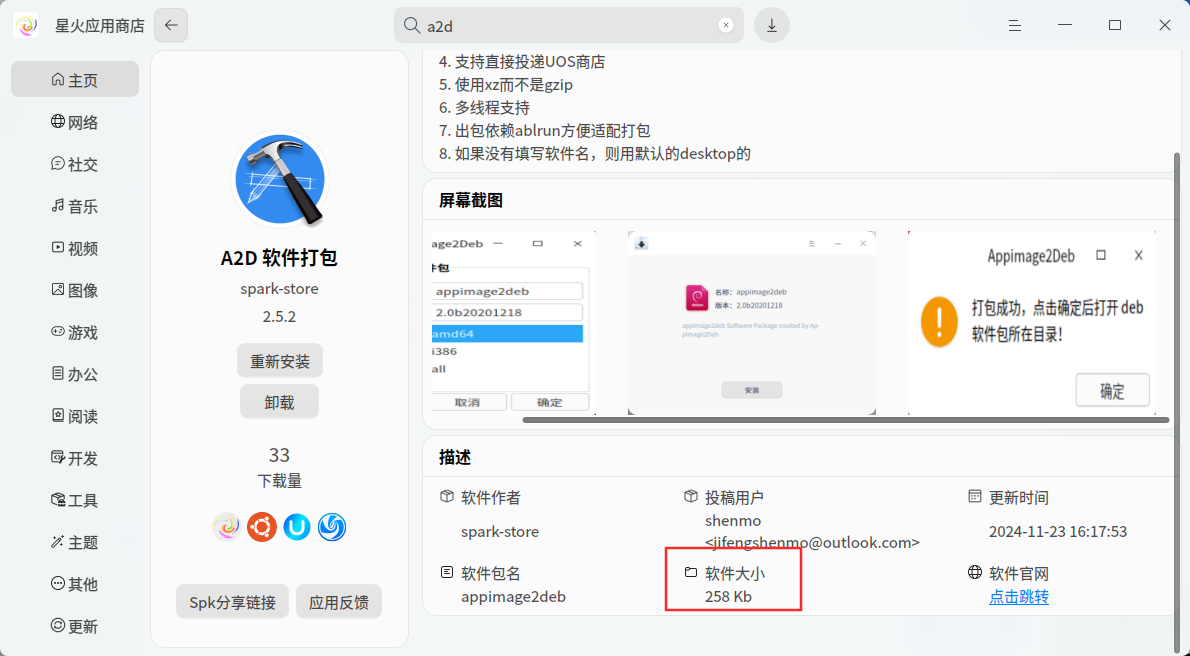Screen dimensions: 1190x656
Task: Open the deb installer screenshot
Action: [751, 323]
